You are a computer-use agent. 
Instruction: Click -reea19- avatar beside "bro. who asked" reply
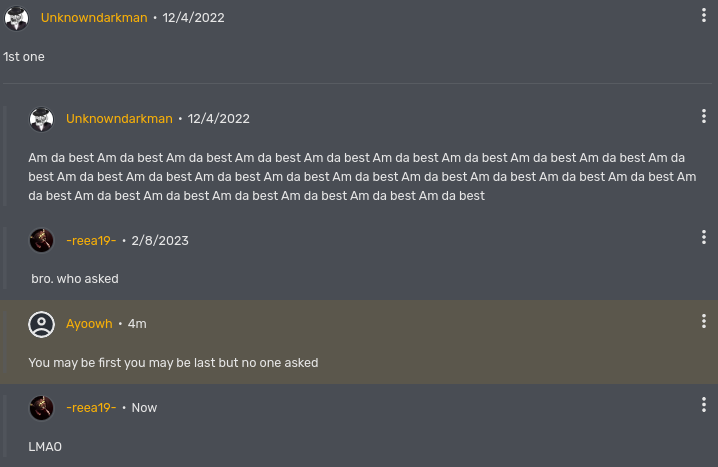[x=41, y=240]
